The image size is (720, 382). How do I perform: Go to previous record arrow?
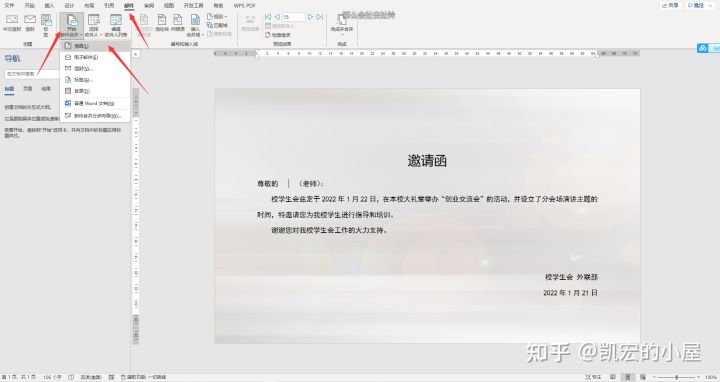pos(277,17)
